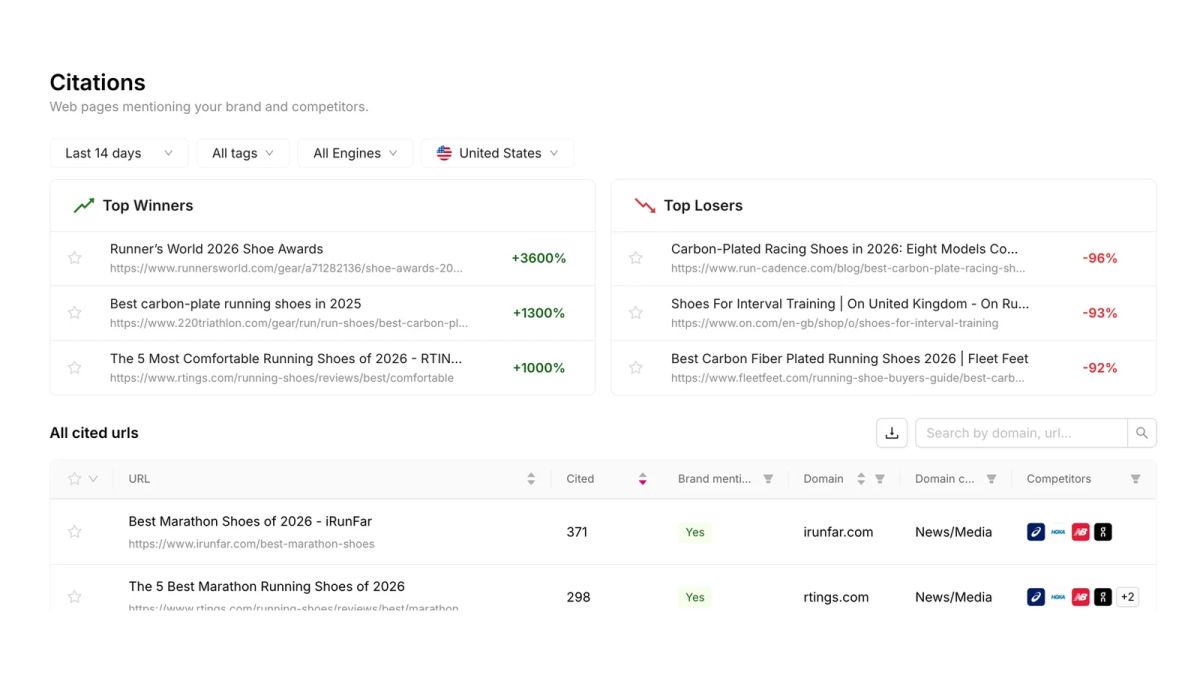Star the Shoes For Interval Training entry
Image resolution: width=1200 pixels, height=675 pixels.
635,313
